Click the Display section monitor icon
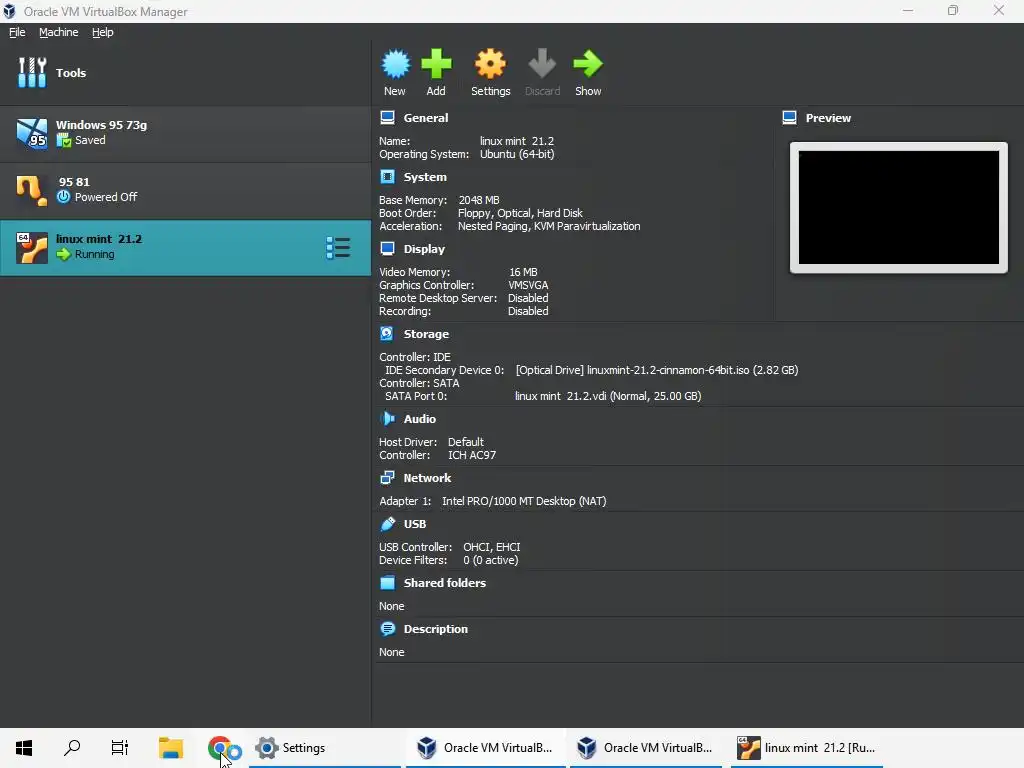 pyautogui.click(x=387, y=249)
